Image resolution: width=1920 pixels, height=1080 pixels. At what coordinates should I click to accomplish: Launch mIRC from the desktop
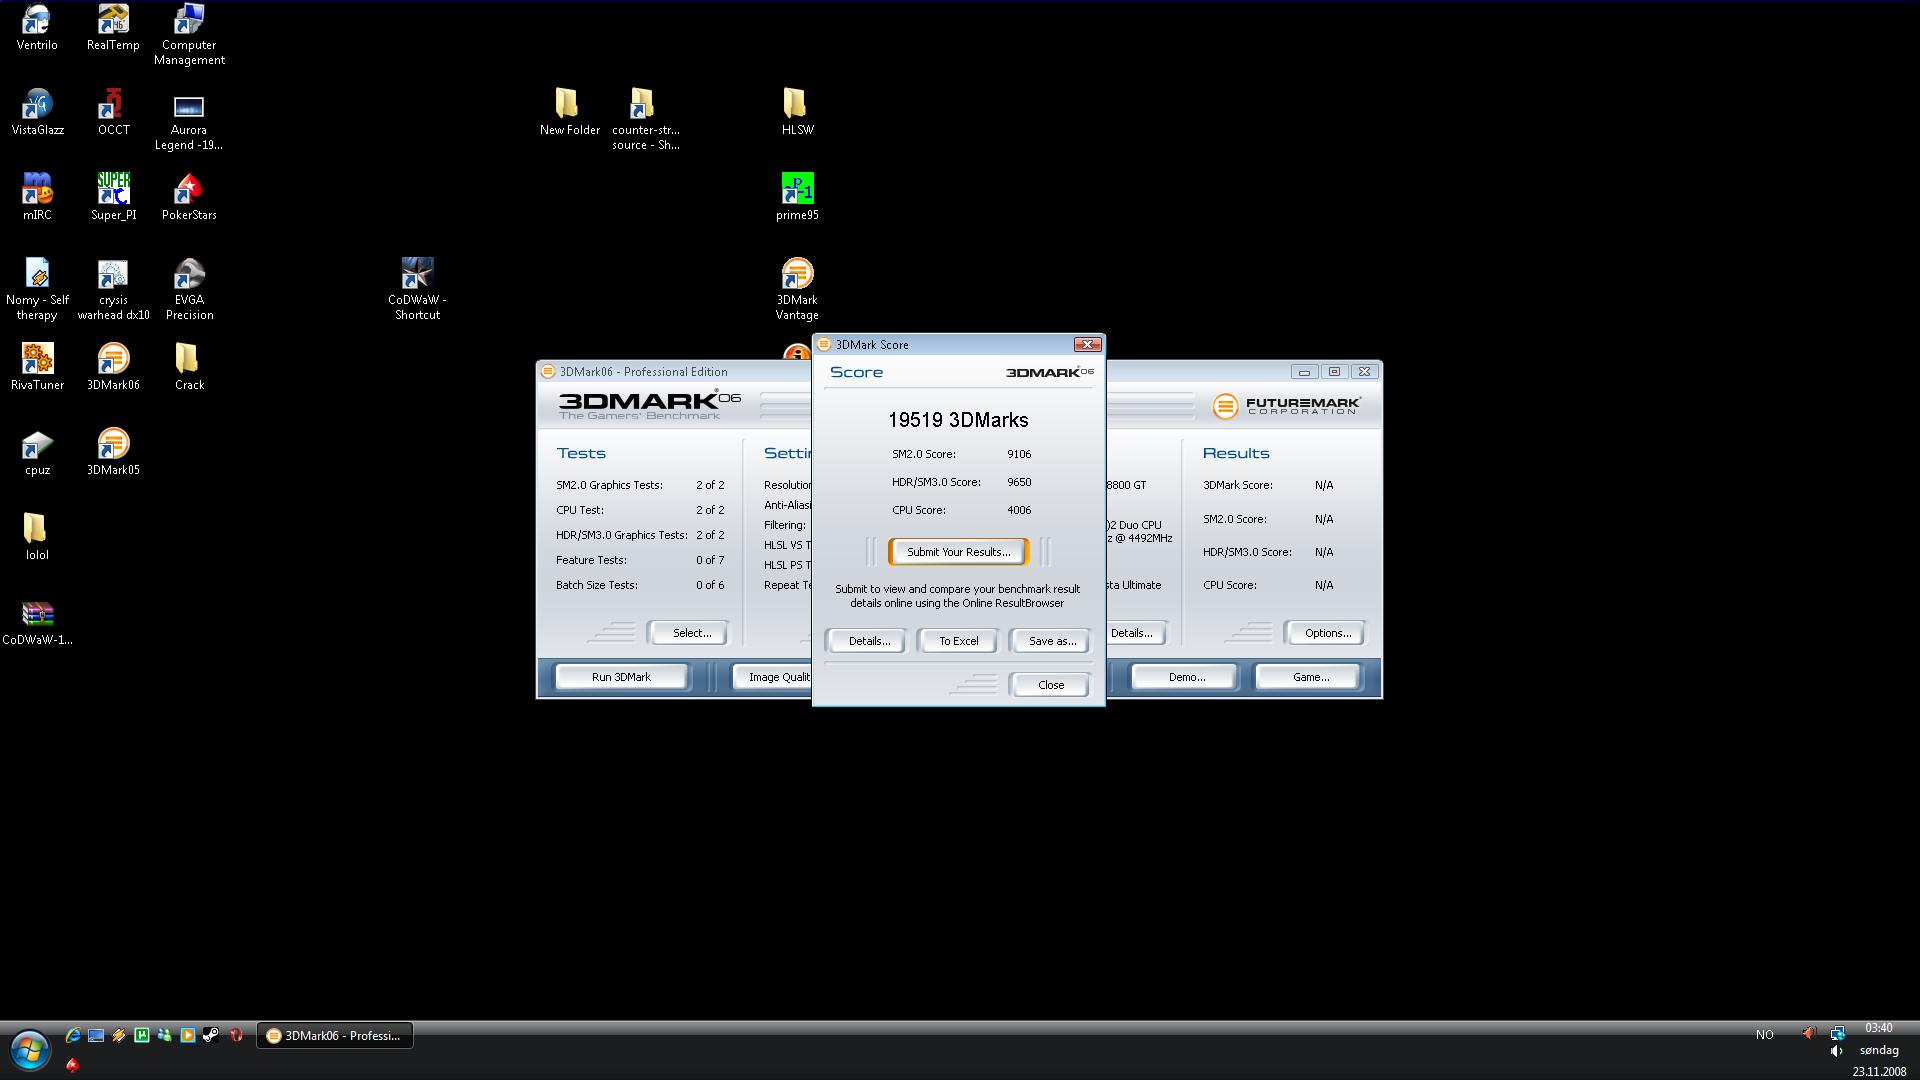(x=37, y=197)
